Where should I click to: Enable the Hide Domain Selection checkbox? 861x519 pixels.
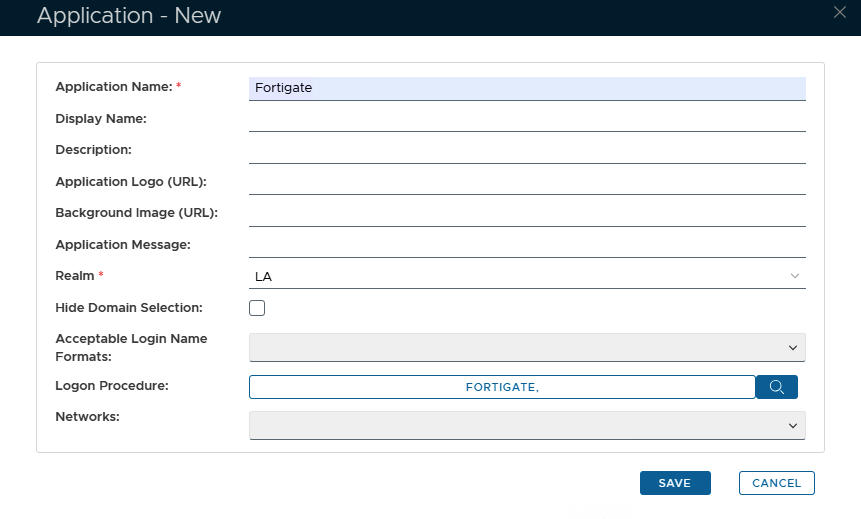pyautogui.click(x=257, y=308)
